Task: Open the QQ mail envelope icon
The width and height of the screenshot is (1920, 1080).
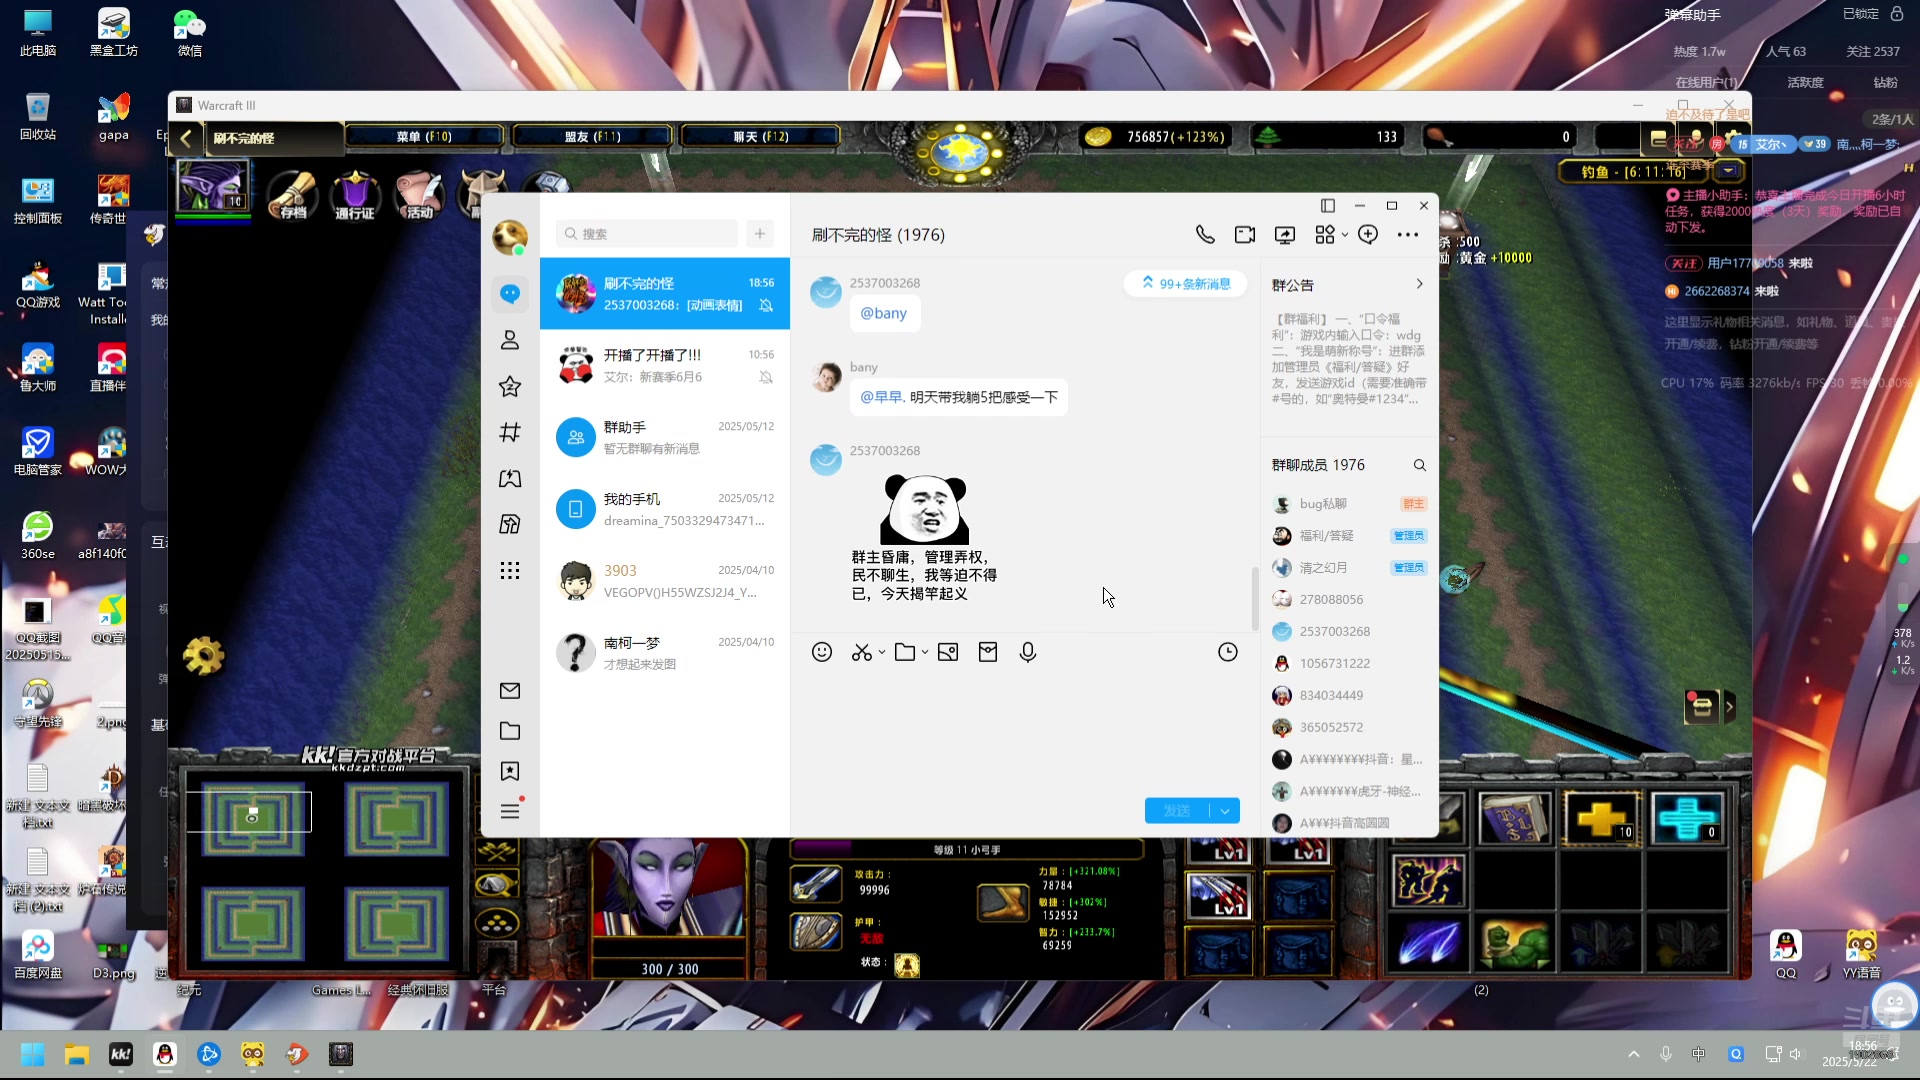Action: [510, 691]
